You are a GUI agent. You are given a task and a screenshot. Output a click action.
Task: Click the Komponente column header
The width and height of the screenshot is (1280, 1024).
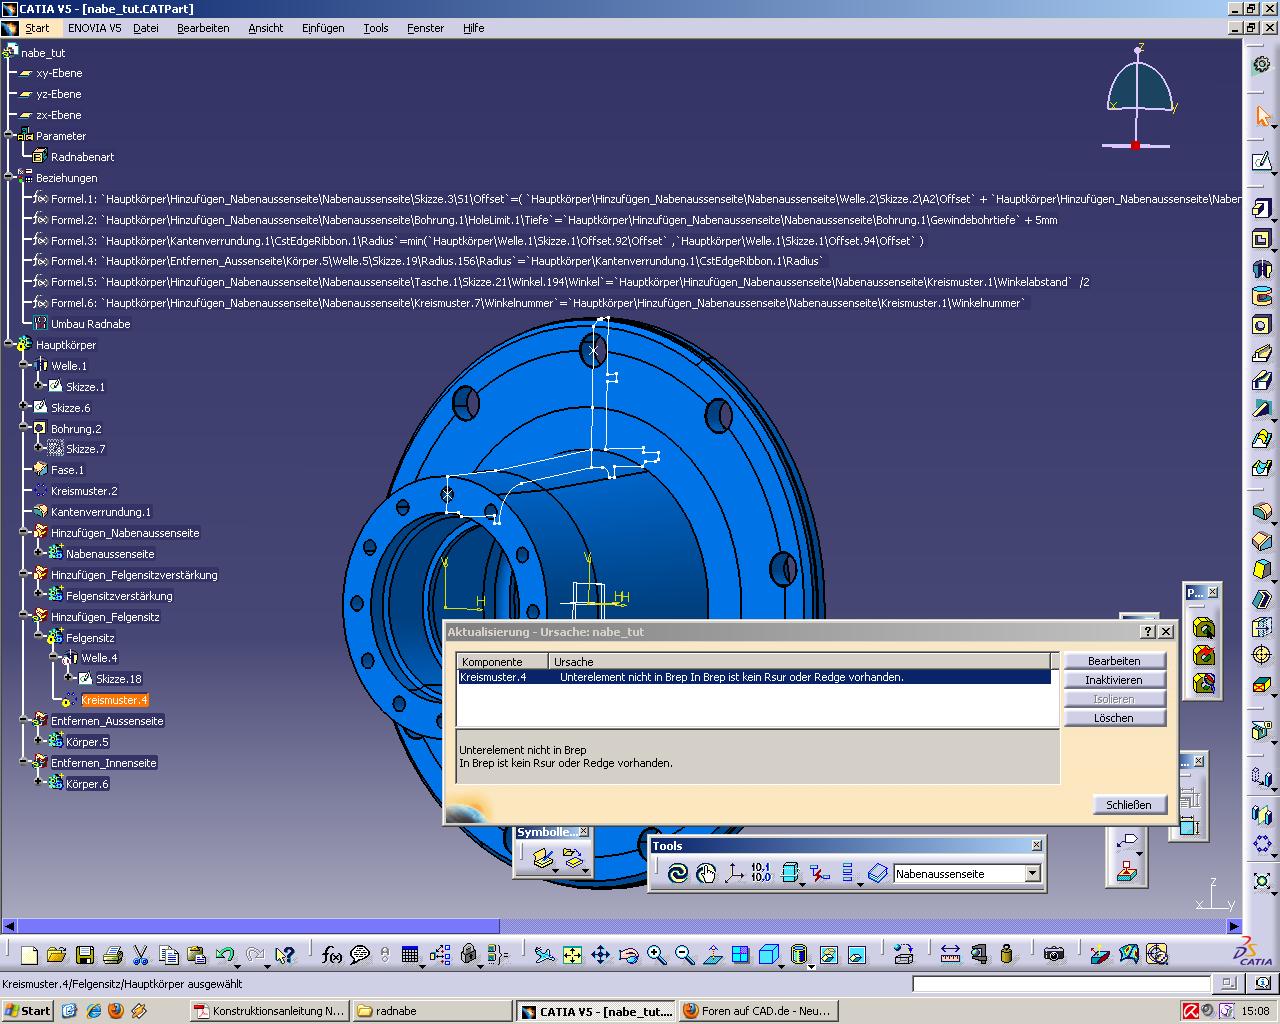point(503,662)
